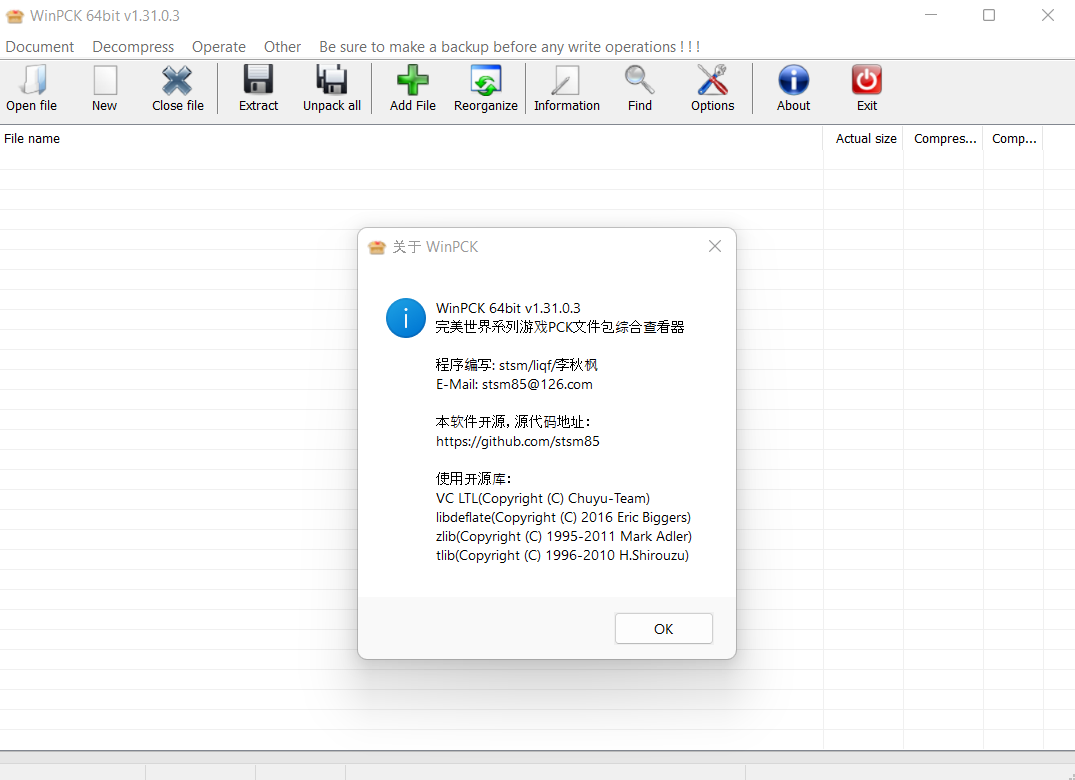Click the WinPCK icon in the About dialog title

[x=377, y=247]
